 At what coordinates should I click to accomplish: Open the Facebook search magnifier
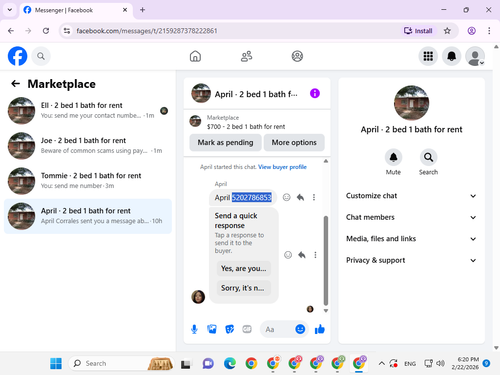pyautogui.click(x=41, y=56)
